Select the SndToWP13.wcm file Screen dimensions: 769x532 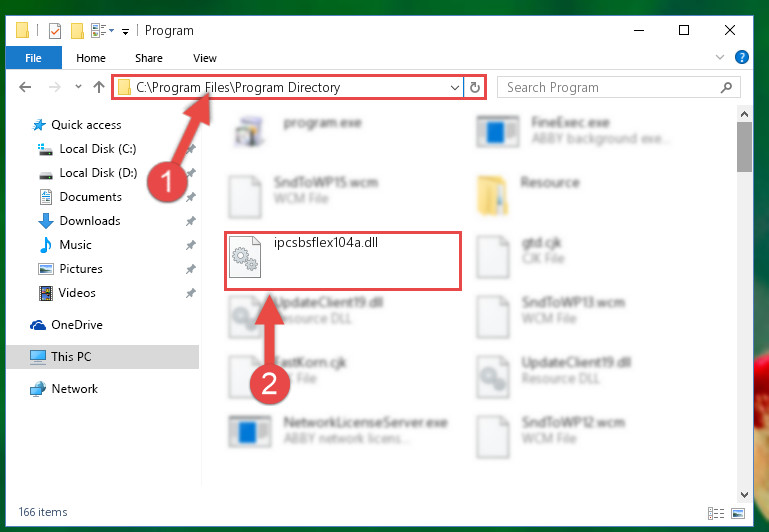pyautogui.click(x=551, y=316)
